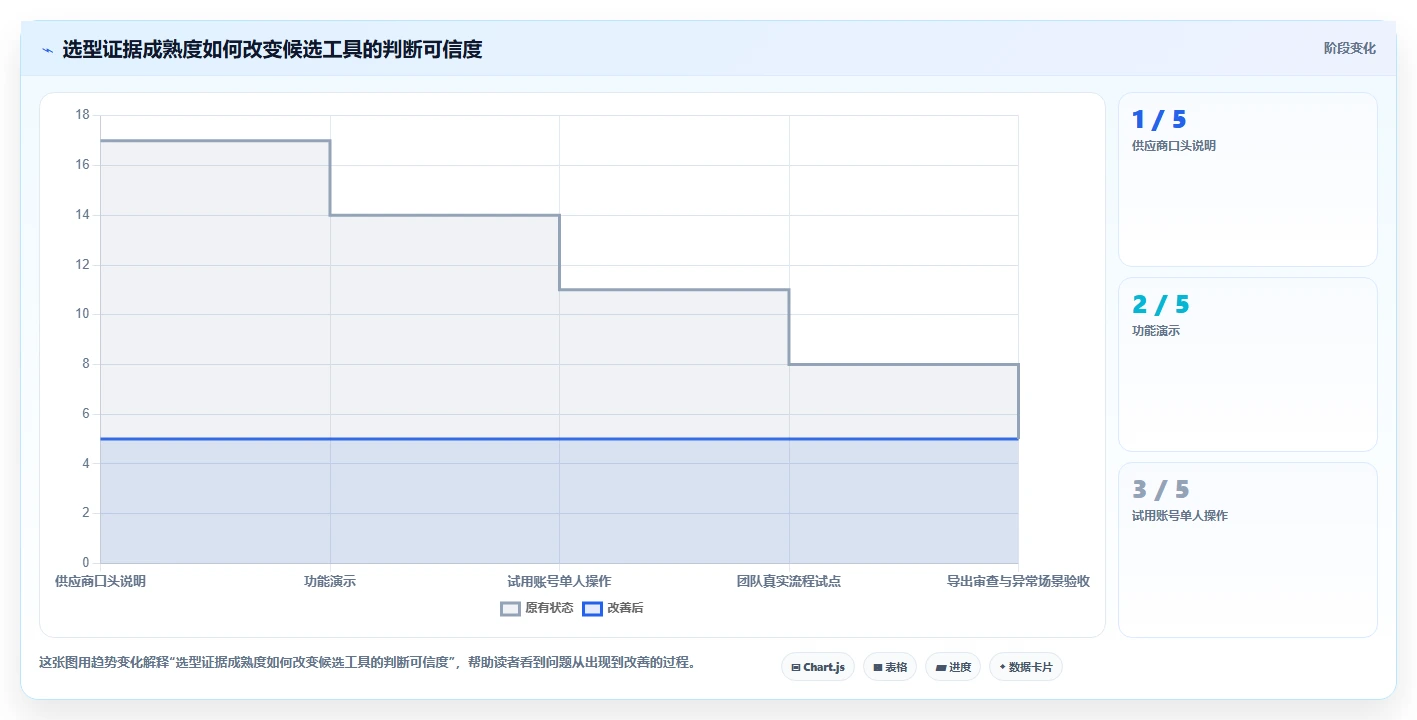1417x720 pixels.
Task: Open the 1 / 5 供应商口头说明 card
Action: tap(1248, 180)
